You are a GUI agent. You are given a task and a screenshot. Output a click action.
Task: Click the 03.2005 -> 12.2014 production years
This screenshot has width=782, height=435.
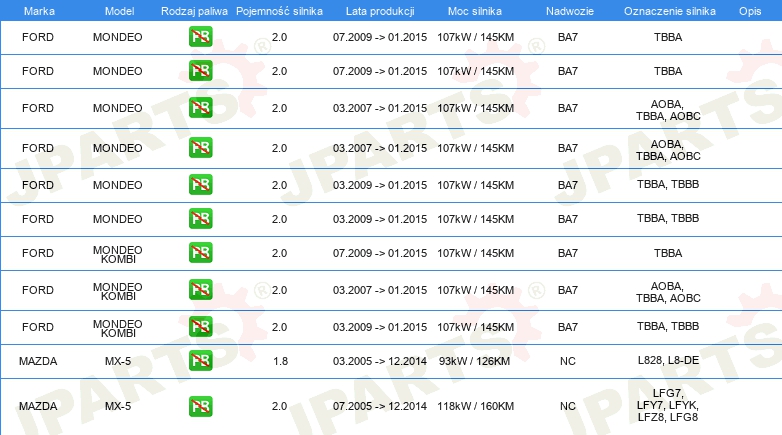point(380,361)
